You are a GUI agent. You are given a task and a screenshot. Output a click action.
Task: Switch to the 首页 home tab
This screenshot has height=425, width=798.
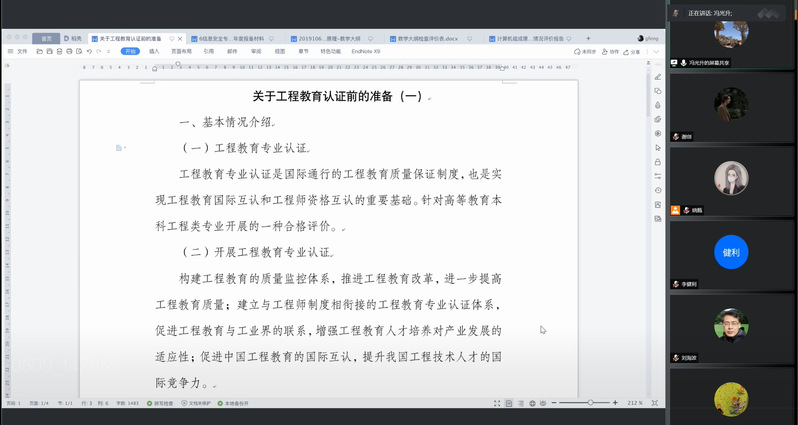(x=46, y=38)
